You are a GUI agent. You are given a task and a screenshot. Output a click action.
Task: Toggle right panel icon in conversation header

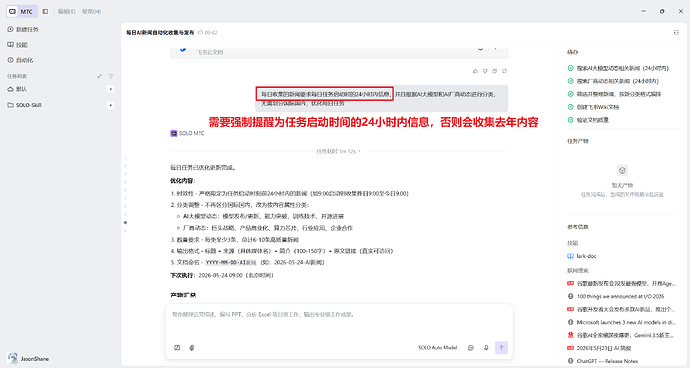pos(676,33)
